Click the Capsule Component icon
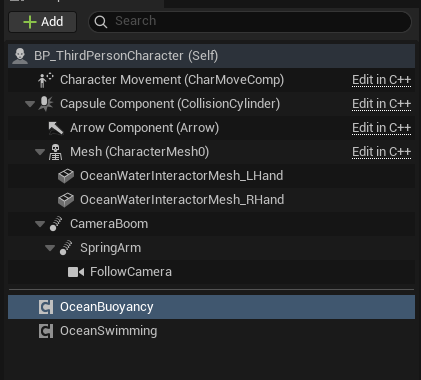Screen dimensions: 421x380 [46, 104]
